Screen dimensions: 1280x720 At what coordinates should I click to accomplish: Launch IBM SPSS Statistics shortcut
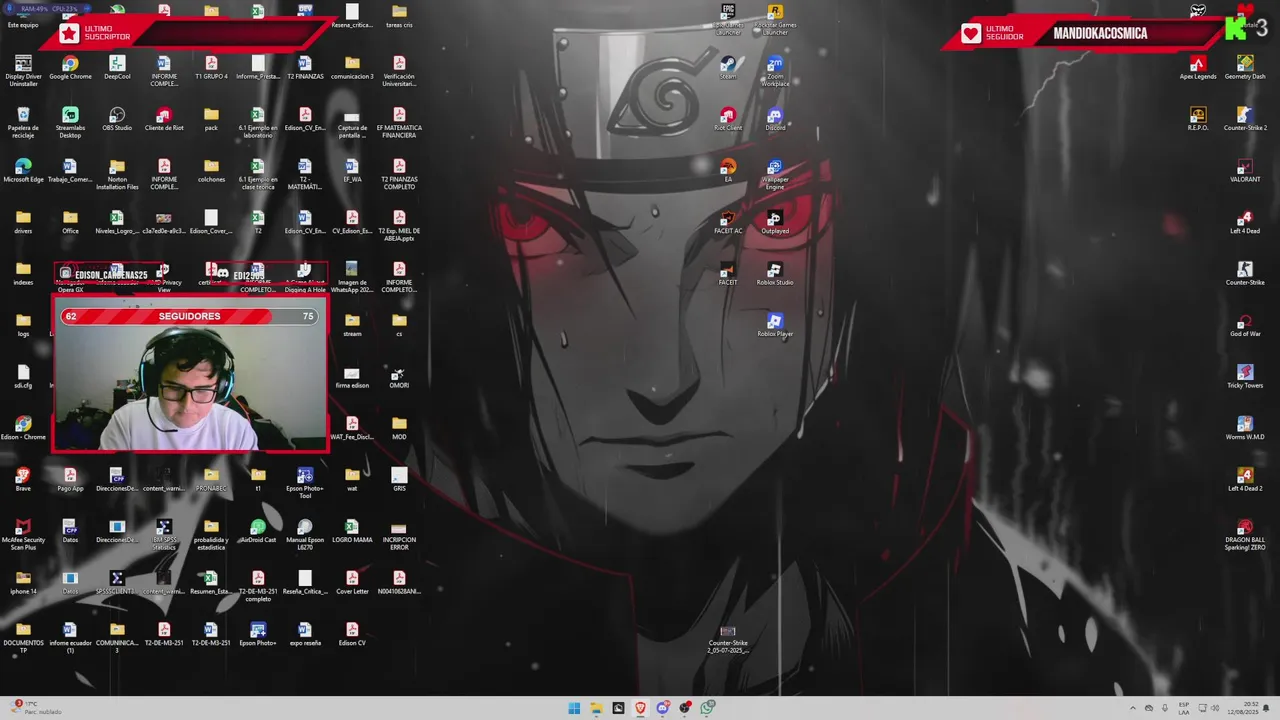[164, 535]
